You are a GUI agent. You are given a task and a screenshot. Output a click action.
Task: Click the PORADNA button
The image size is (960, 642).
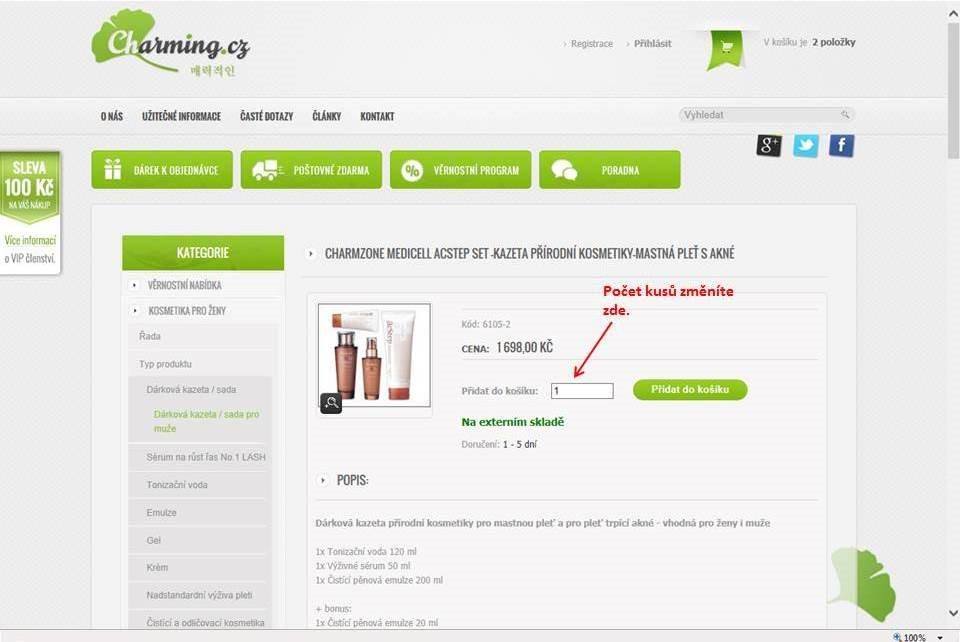click(610, 170)
